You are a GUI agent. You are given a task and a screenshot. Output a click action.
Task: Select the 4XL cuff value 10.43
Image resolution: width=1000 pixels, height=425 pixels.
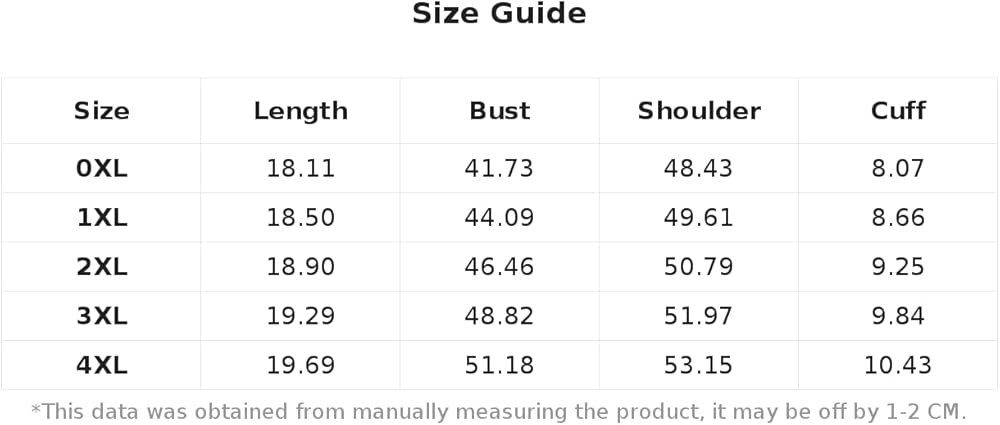[898, 366]
